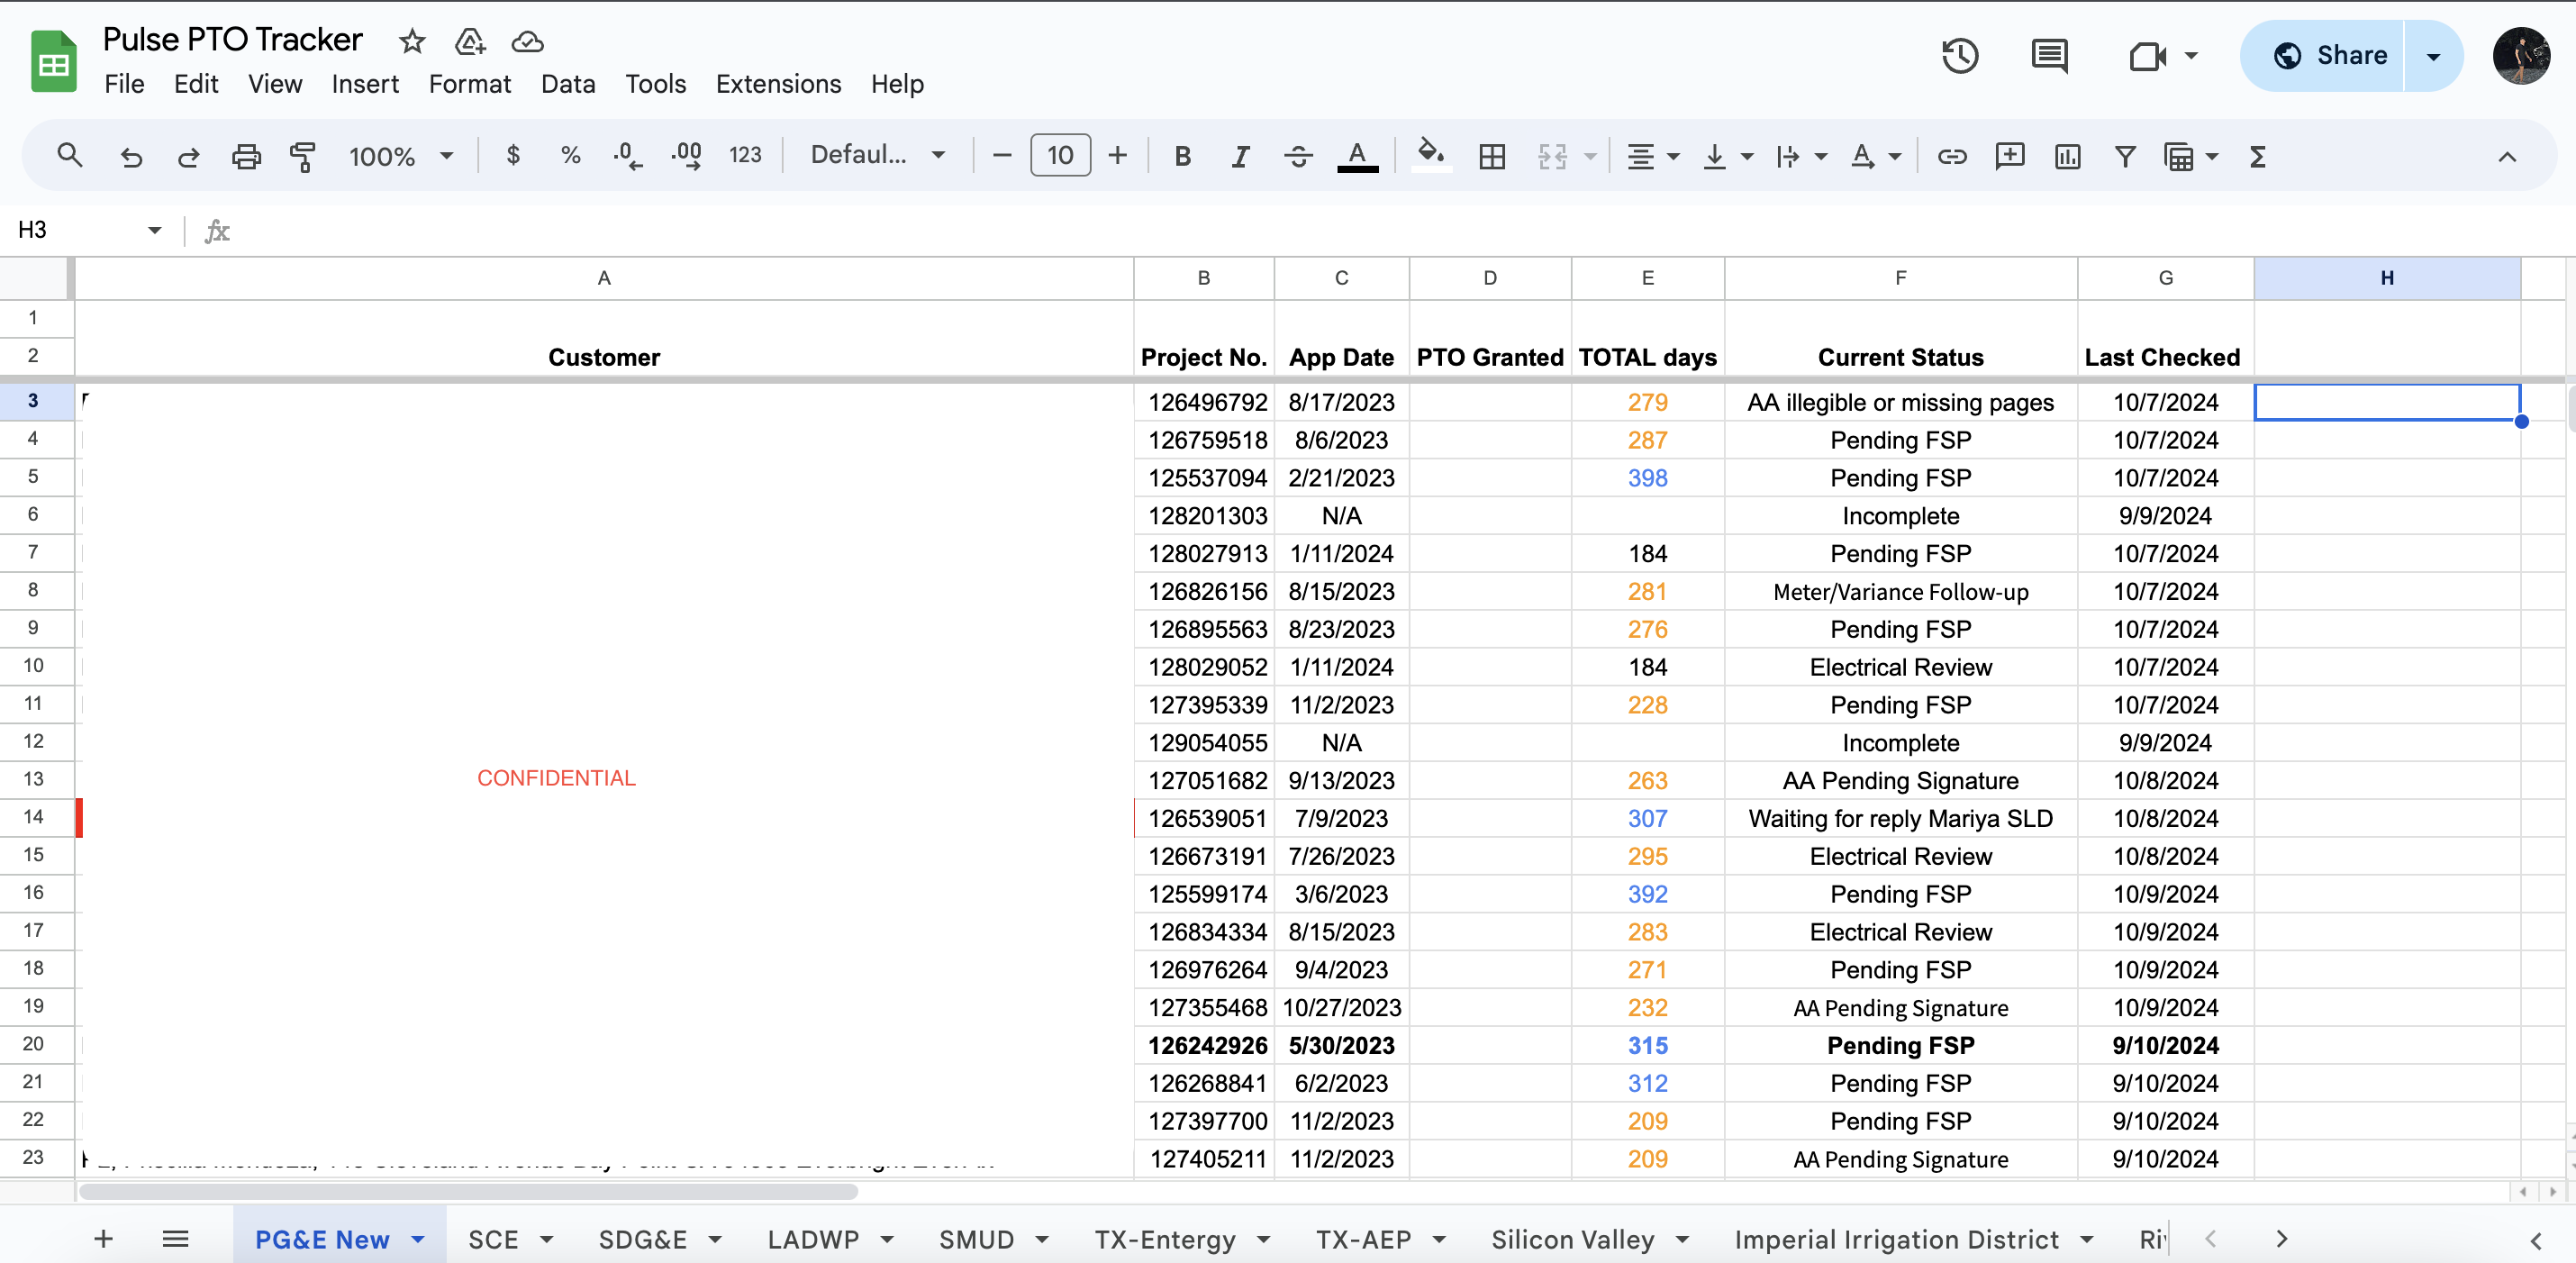Click the print icon
Viewport: 2576px width, 1263px height.
[246, 155]
